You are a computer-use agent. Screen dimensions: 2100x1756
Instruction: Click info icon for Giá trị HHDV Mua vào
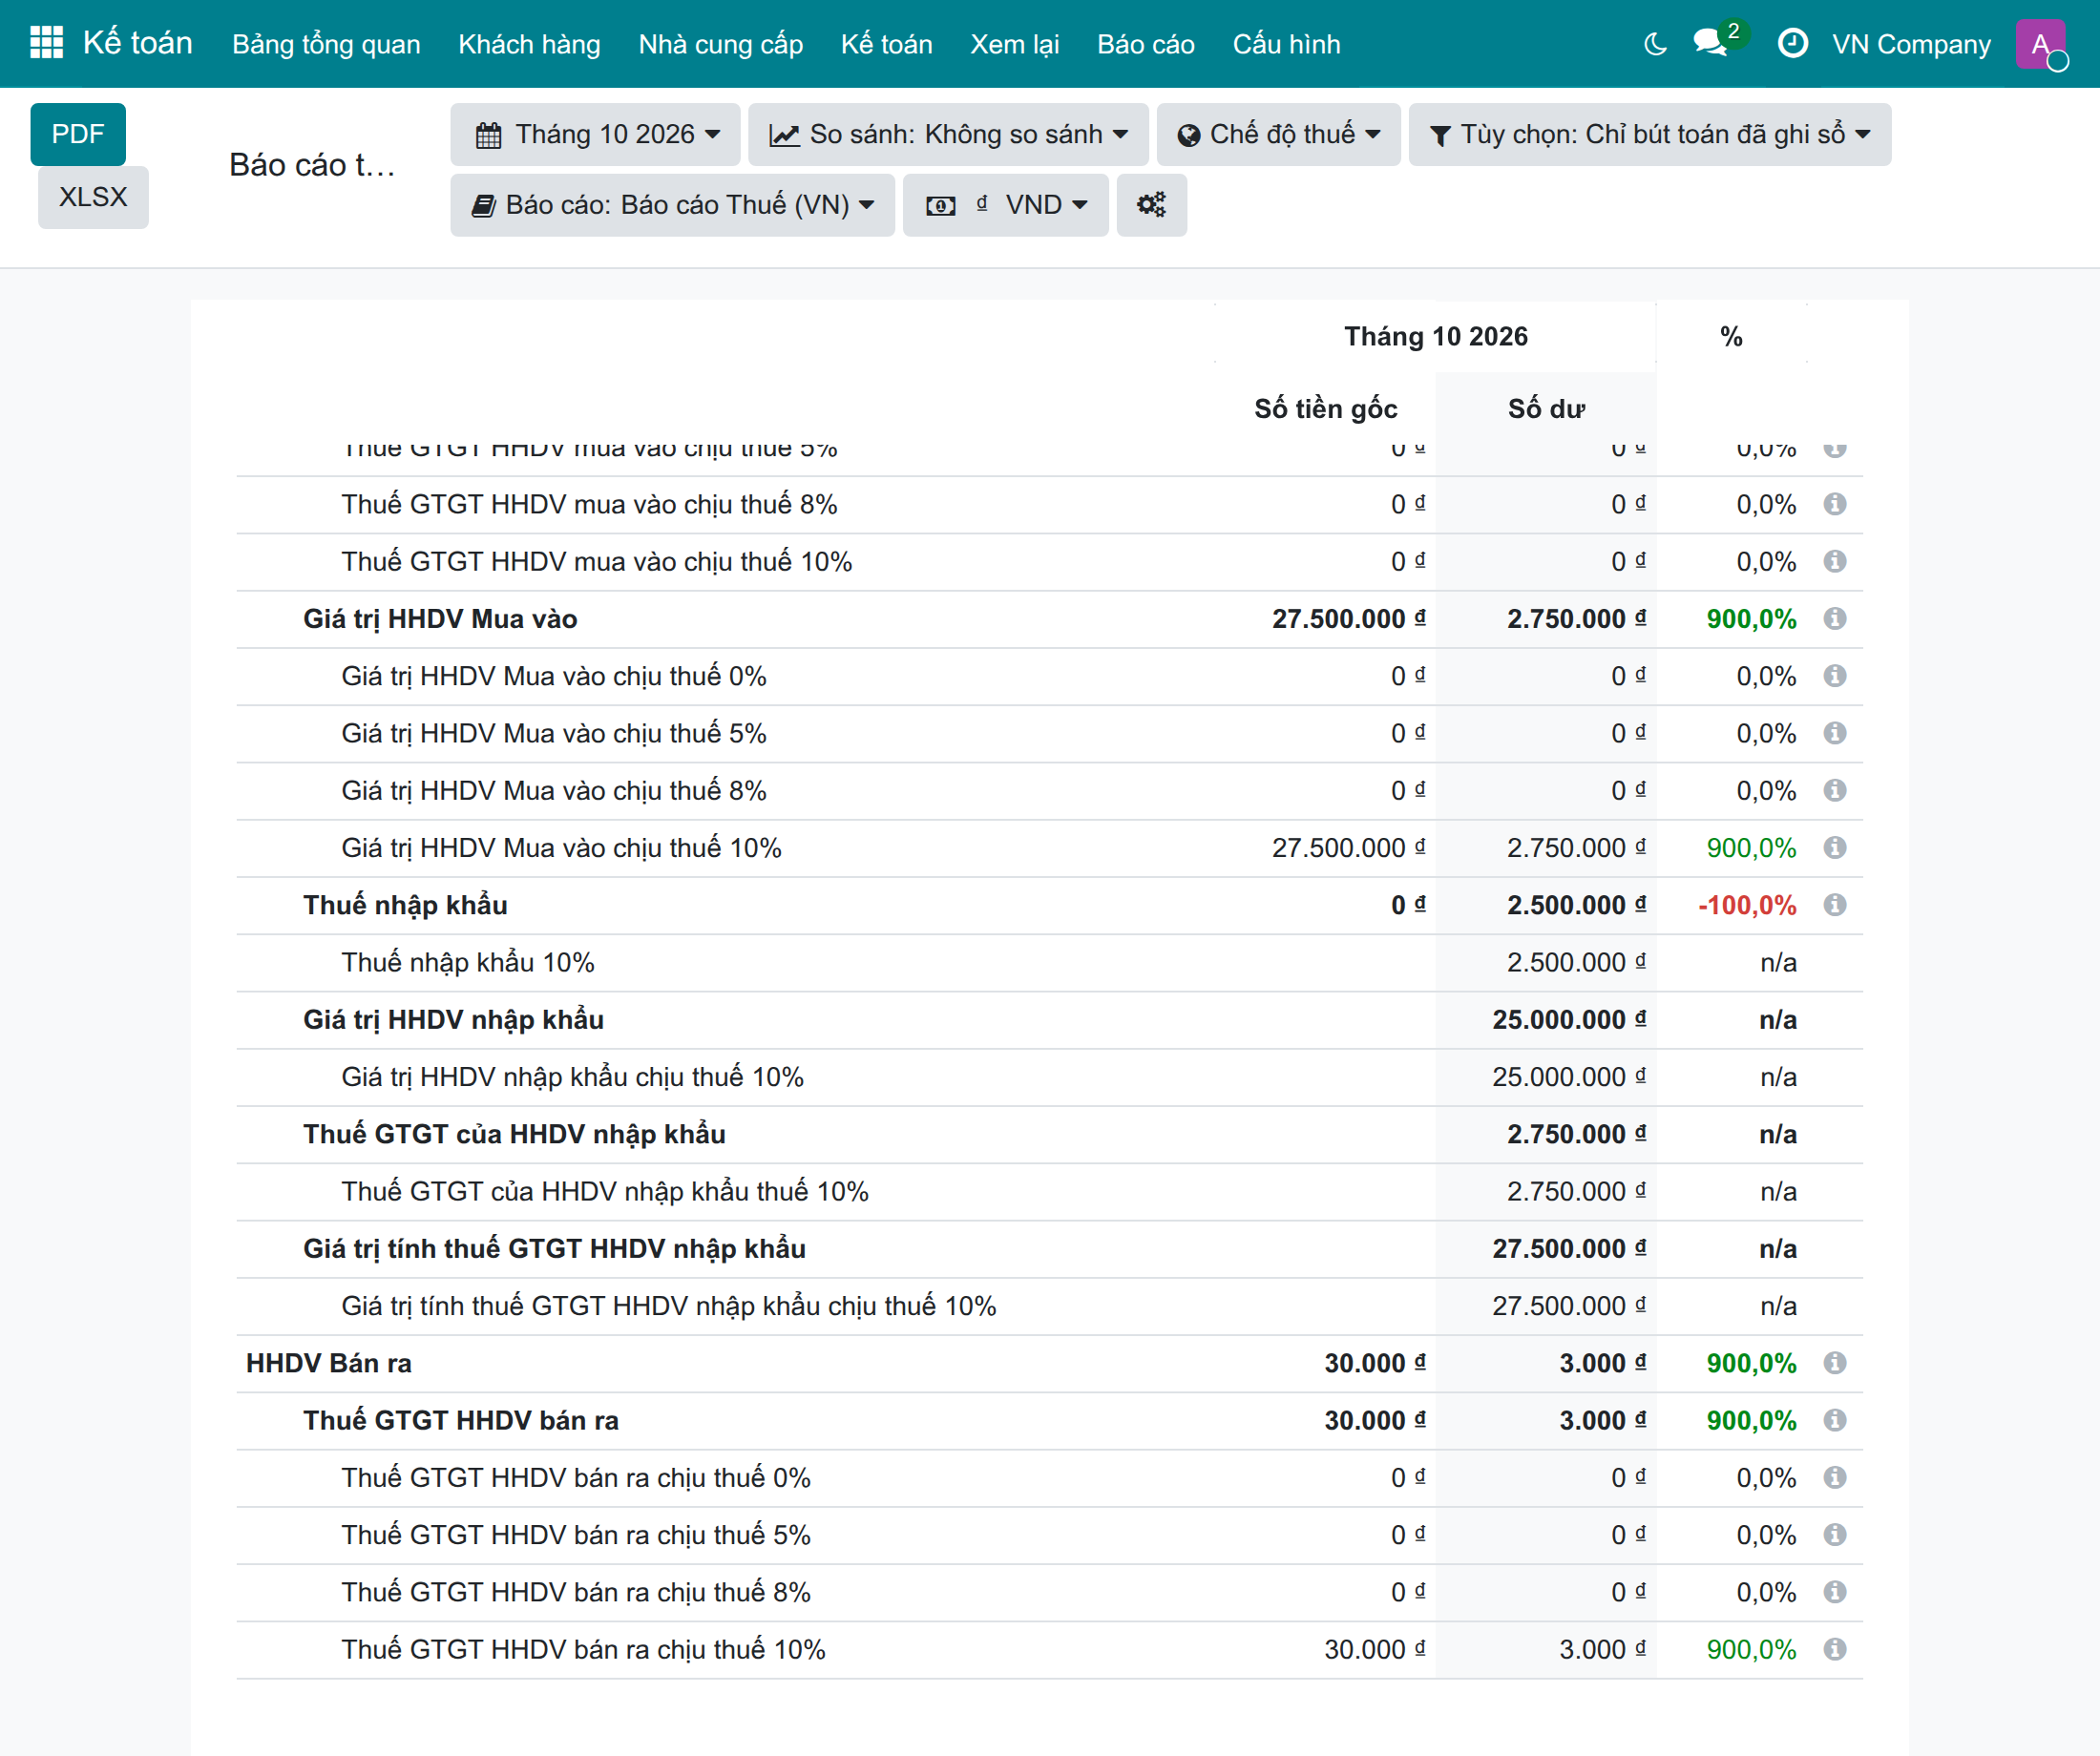tap(1834, 618)
